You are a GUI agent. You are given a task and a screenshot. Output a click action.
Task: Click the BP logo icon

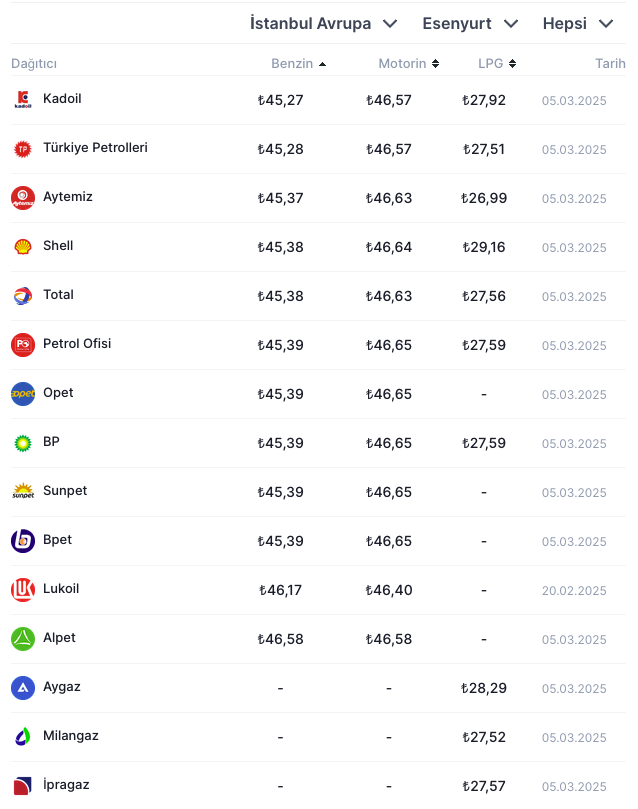(23, 443)
